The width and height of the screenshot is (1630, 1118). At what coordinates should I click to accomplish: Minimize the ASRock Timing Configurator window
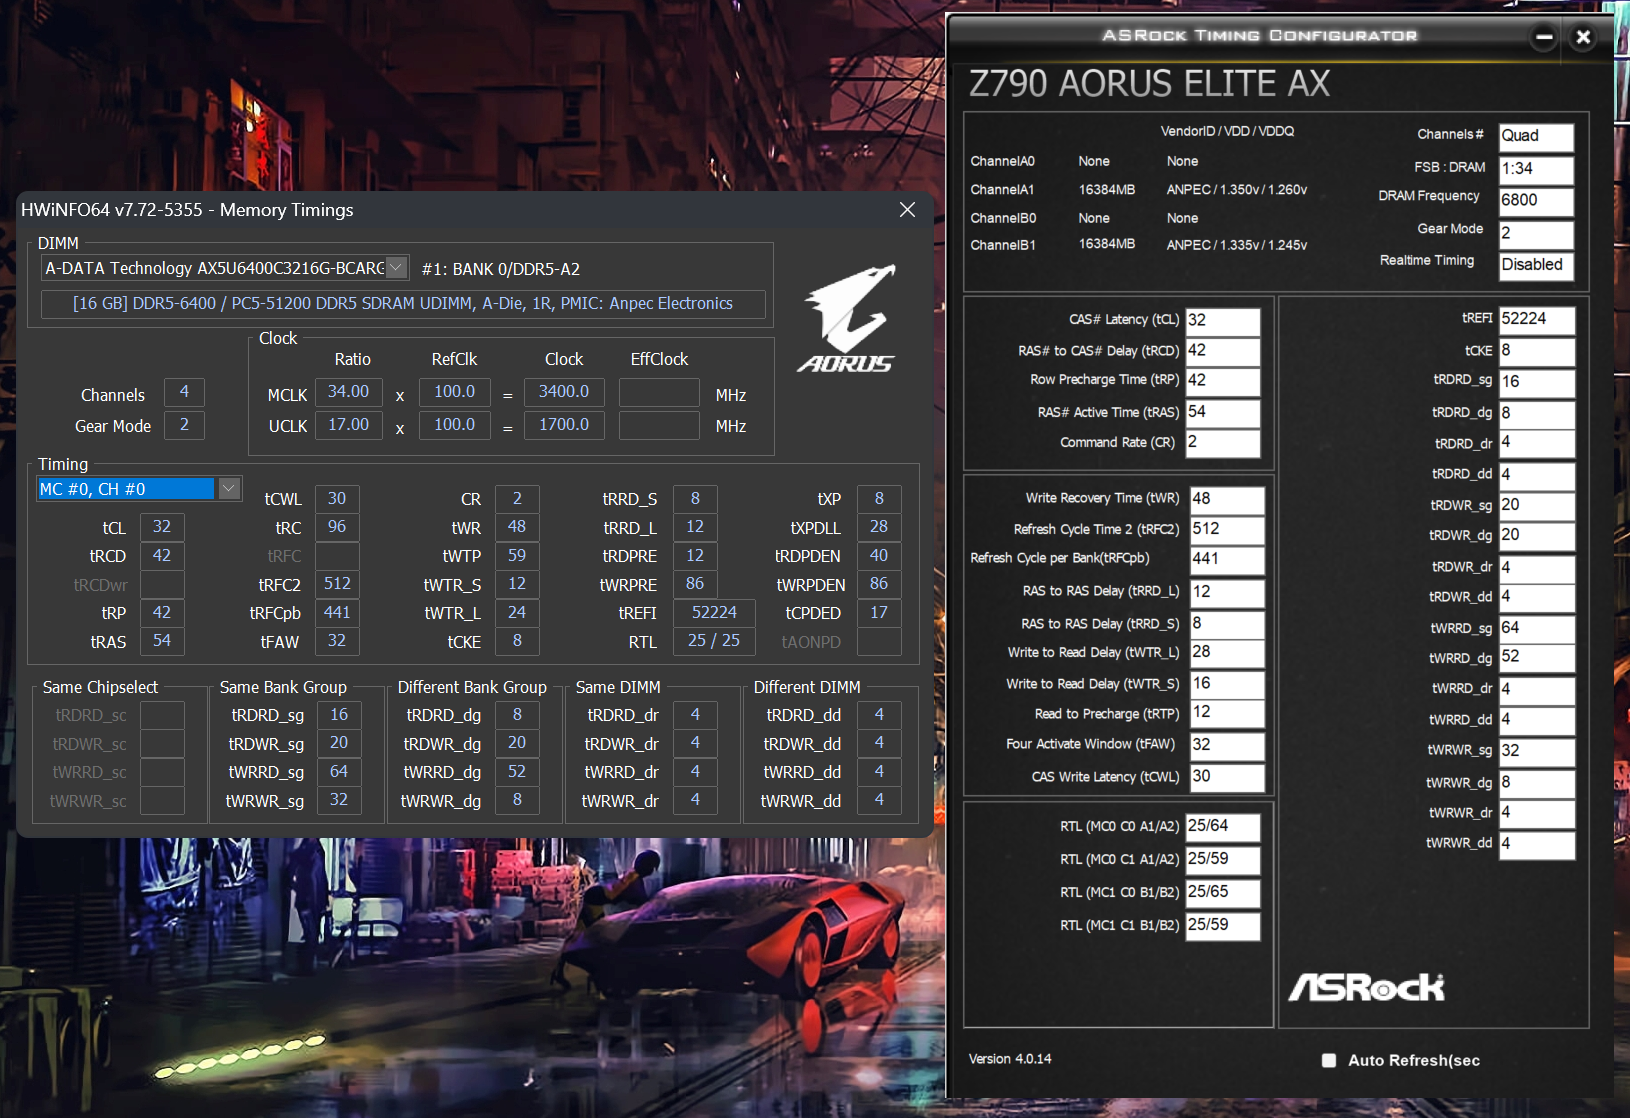[1544, 38]
